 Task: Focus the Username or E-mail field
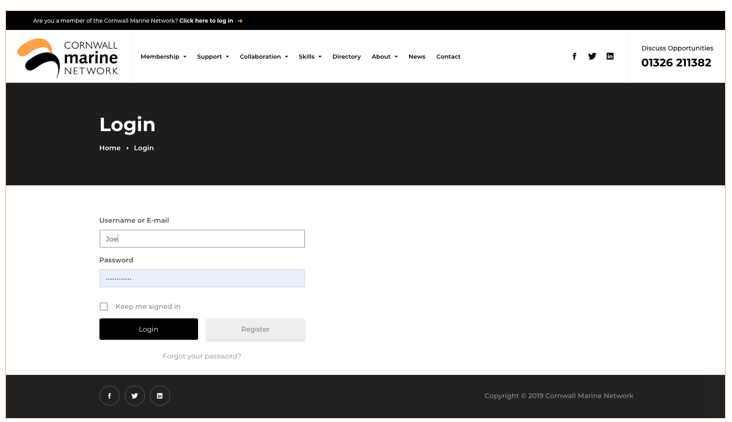[x=202, y=239]
